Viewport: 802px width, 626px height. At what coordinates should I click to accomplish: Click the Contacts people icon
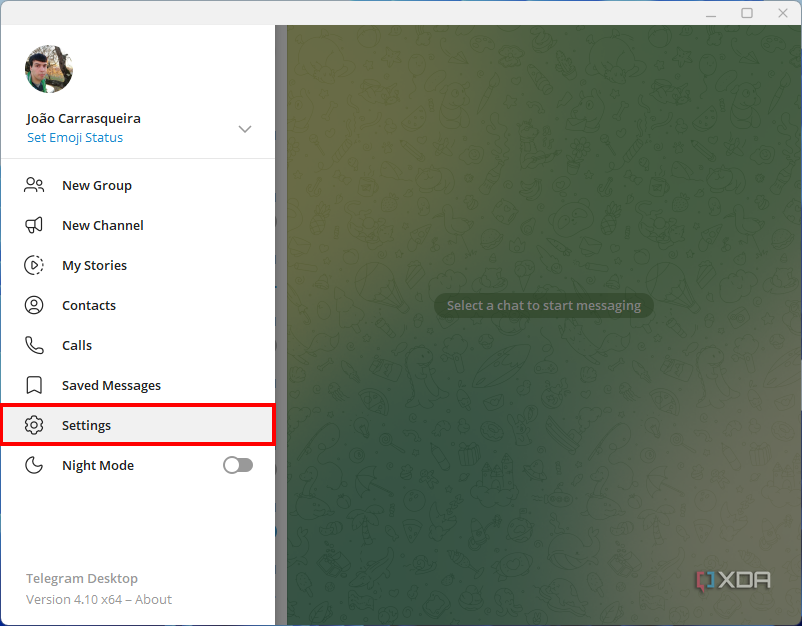(33, 305)
